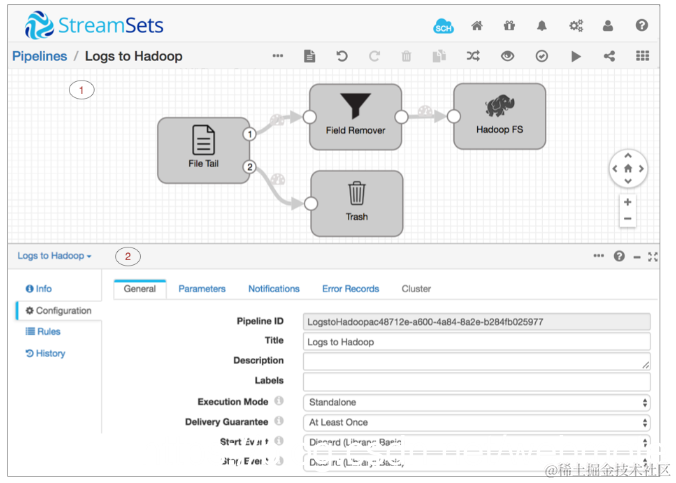The height and width of the screenshot is (483, 676).
Task: Switch to the Notifications tab
Action: (x=274, y=289)
